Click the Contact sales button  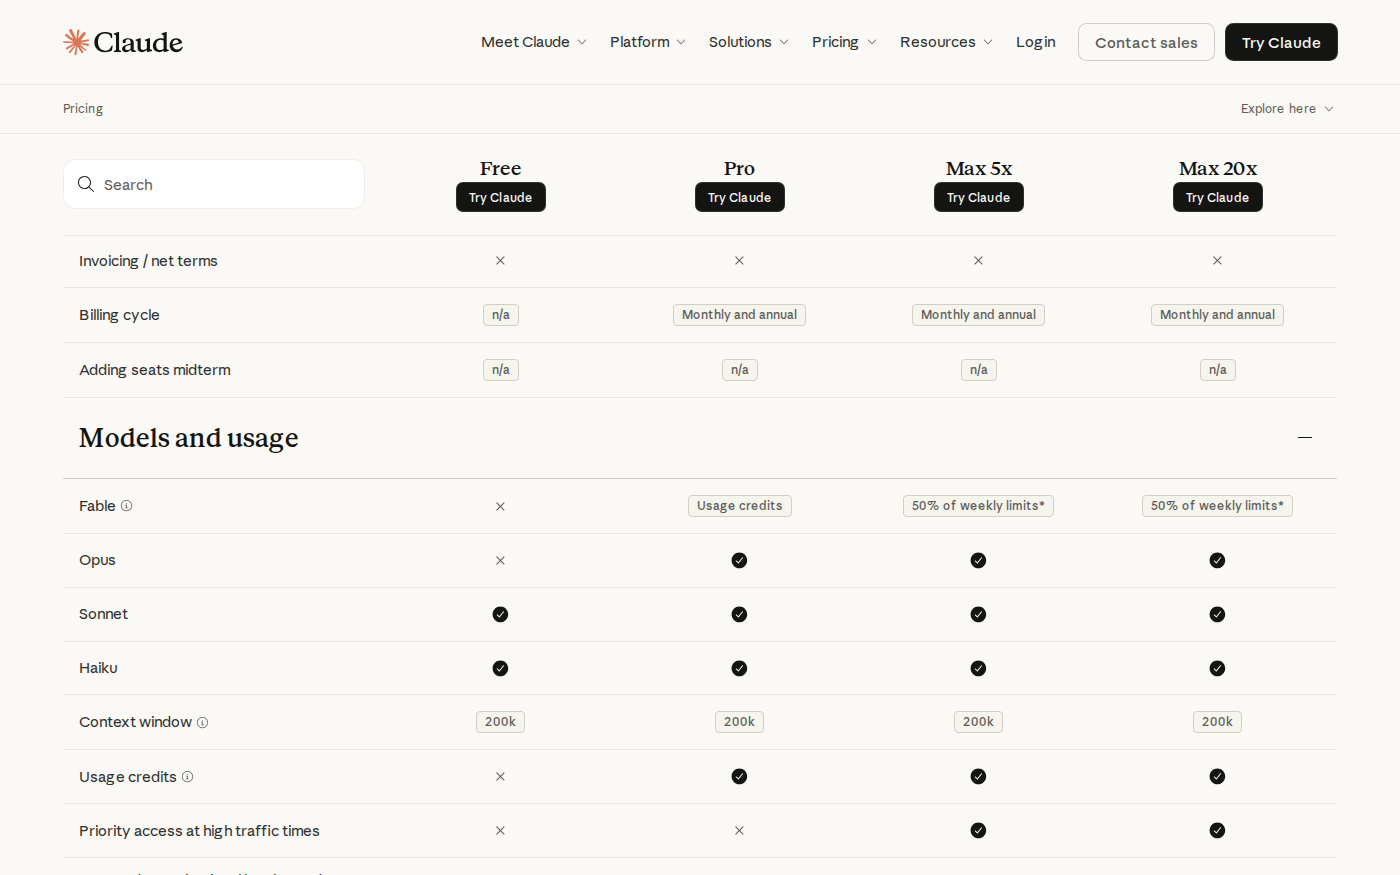click(1146, 42)
